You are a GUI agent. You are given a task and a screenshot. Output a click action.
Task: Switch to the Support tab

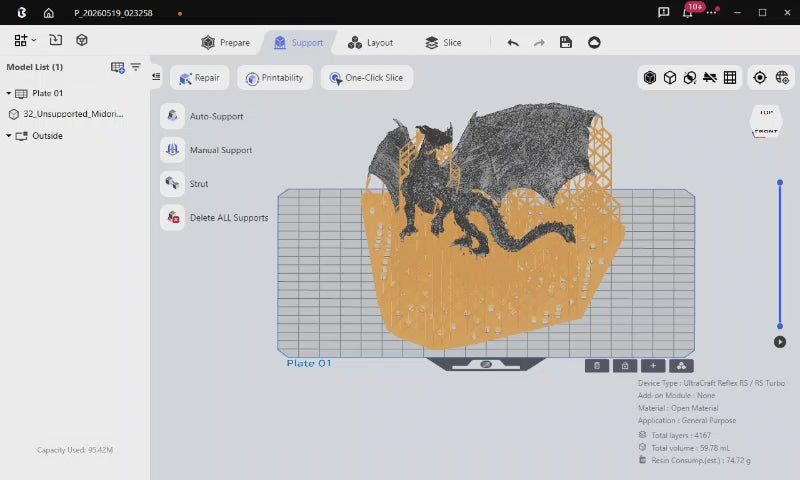pyautogui.click(x=298, y=42)
